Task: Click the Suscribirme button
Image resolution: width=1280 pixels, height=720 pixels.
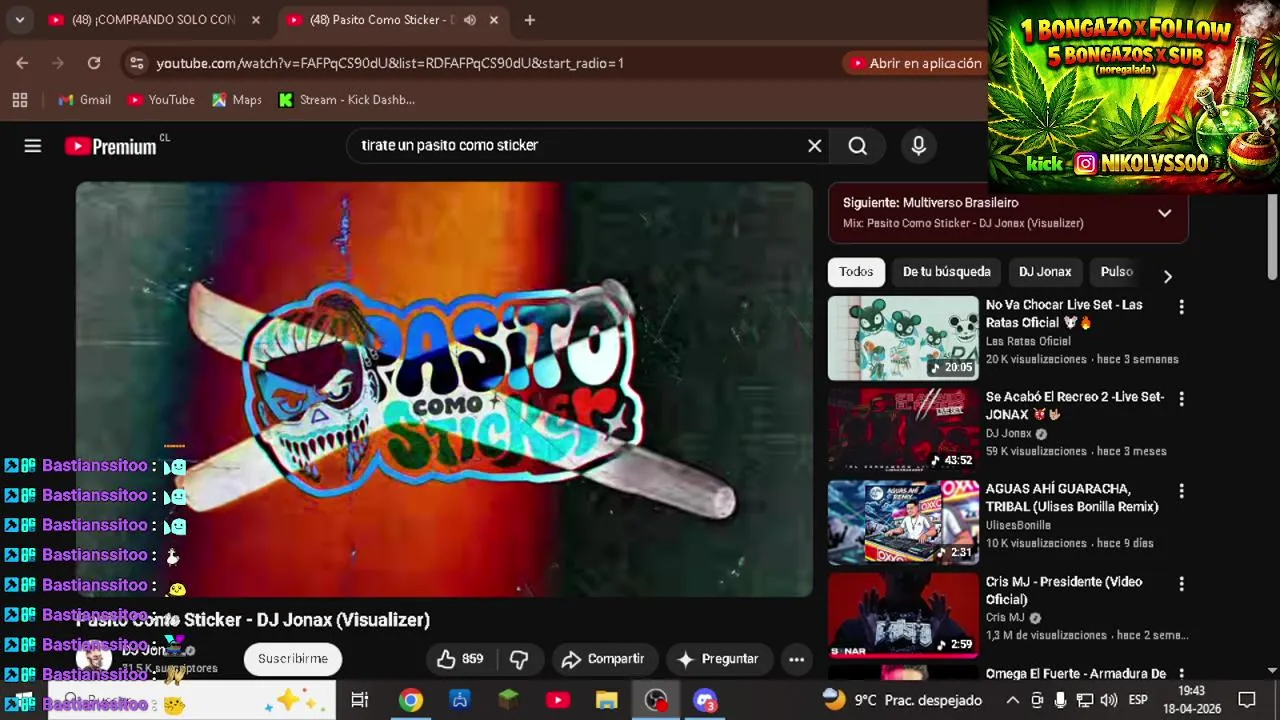Action: [x=293, y=659]
